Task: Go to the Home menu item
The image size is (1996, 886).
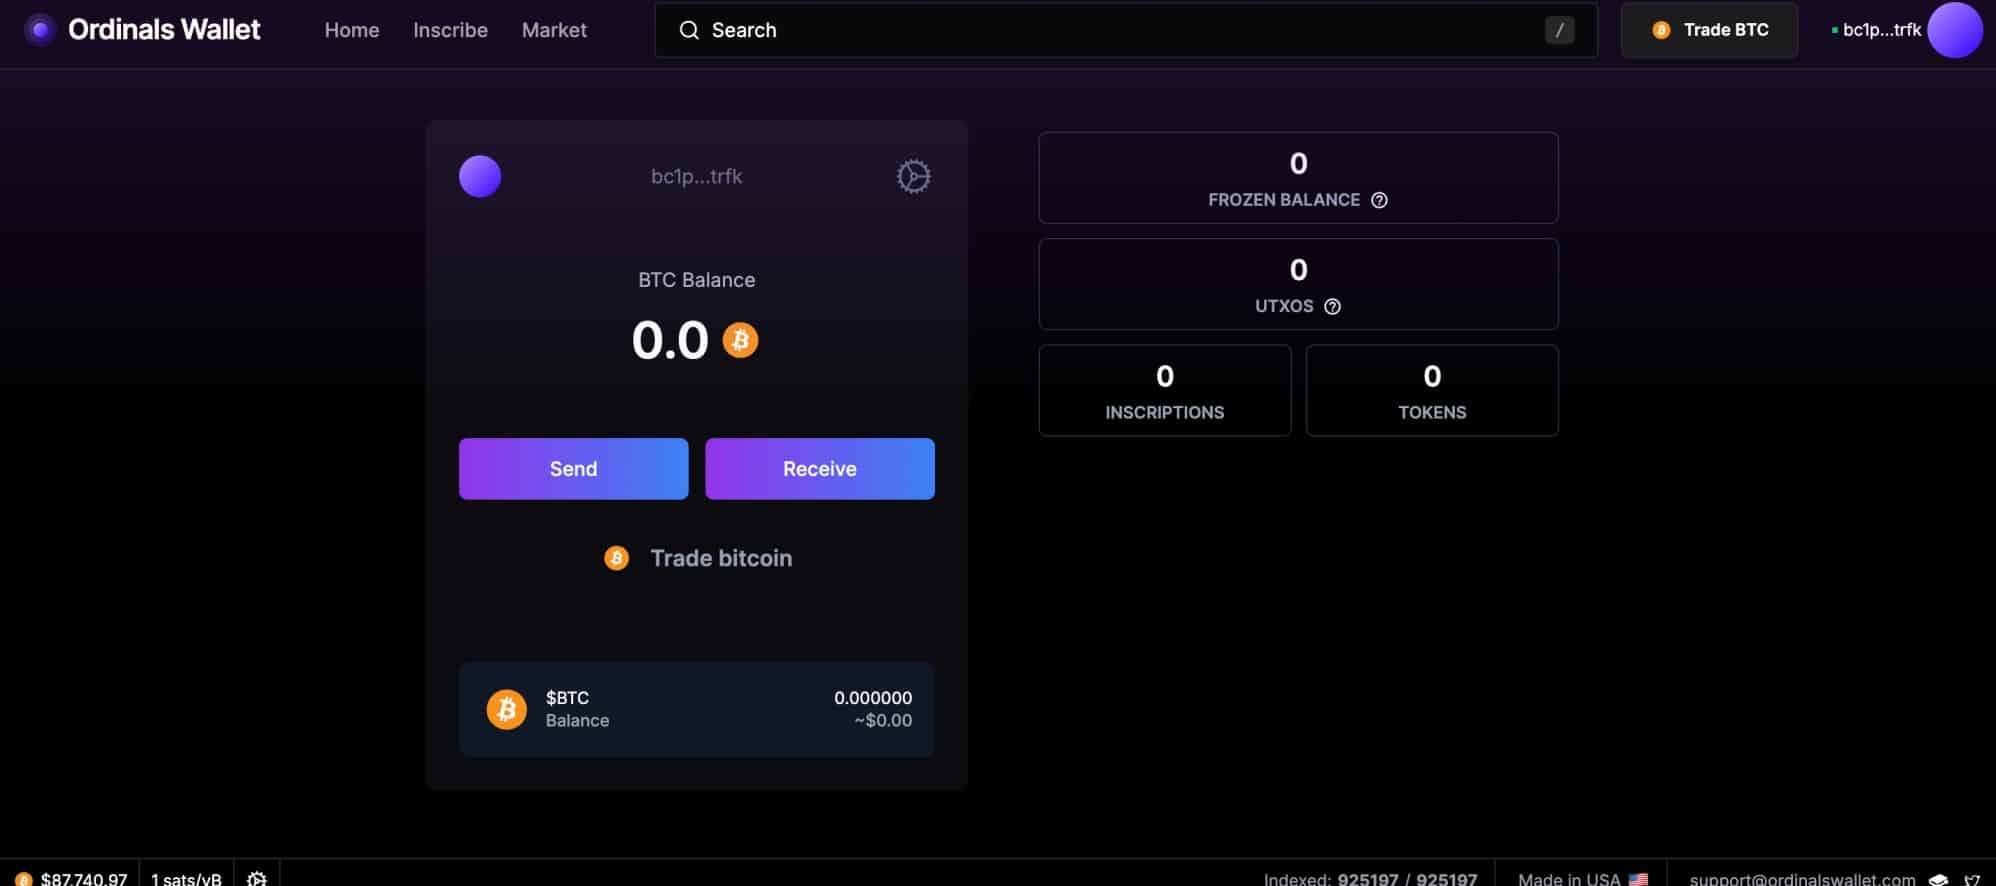Action: 352,30
